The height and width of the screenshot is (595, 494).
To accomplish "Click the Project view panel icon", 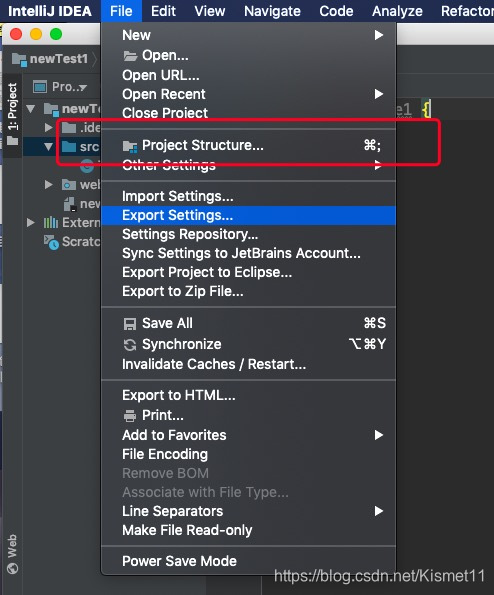I will 39,87.
